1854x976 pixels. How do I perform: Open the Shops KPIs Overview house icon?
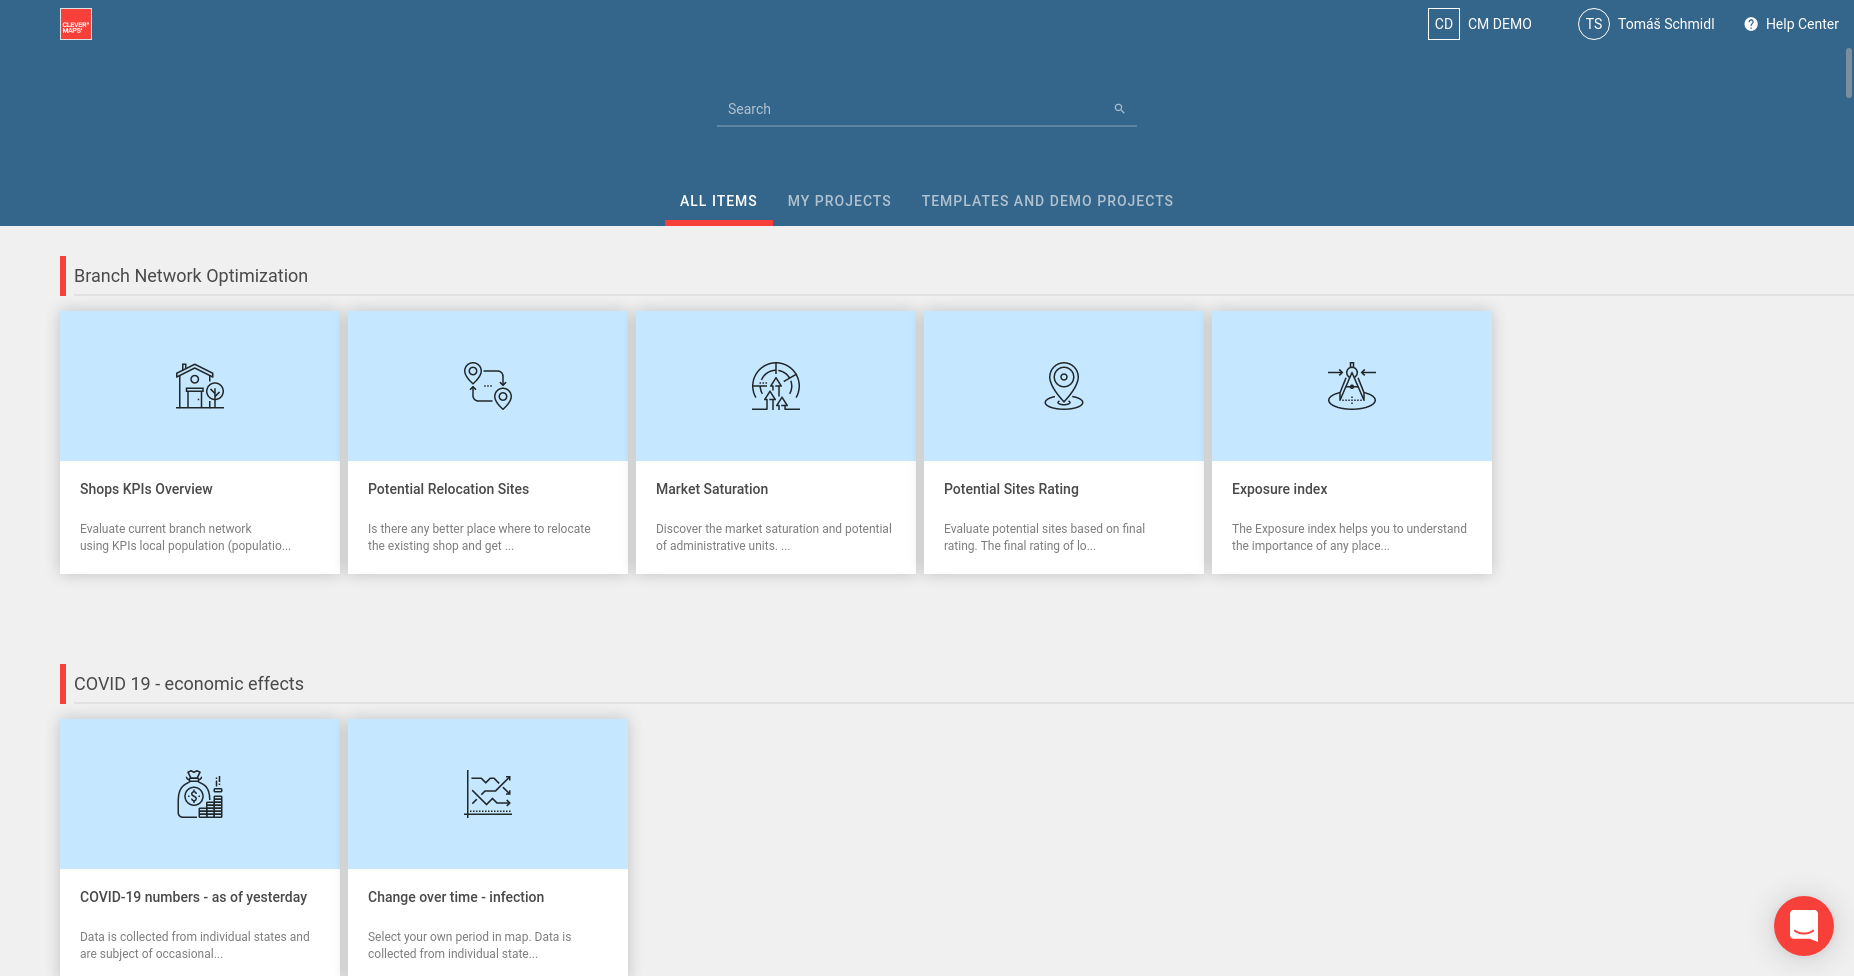[x=200, y=386]
